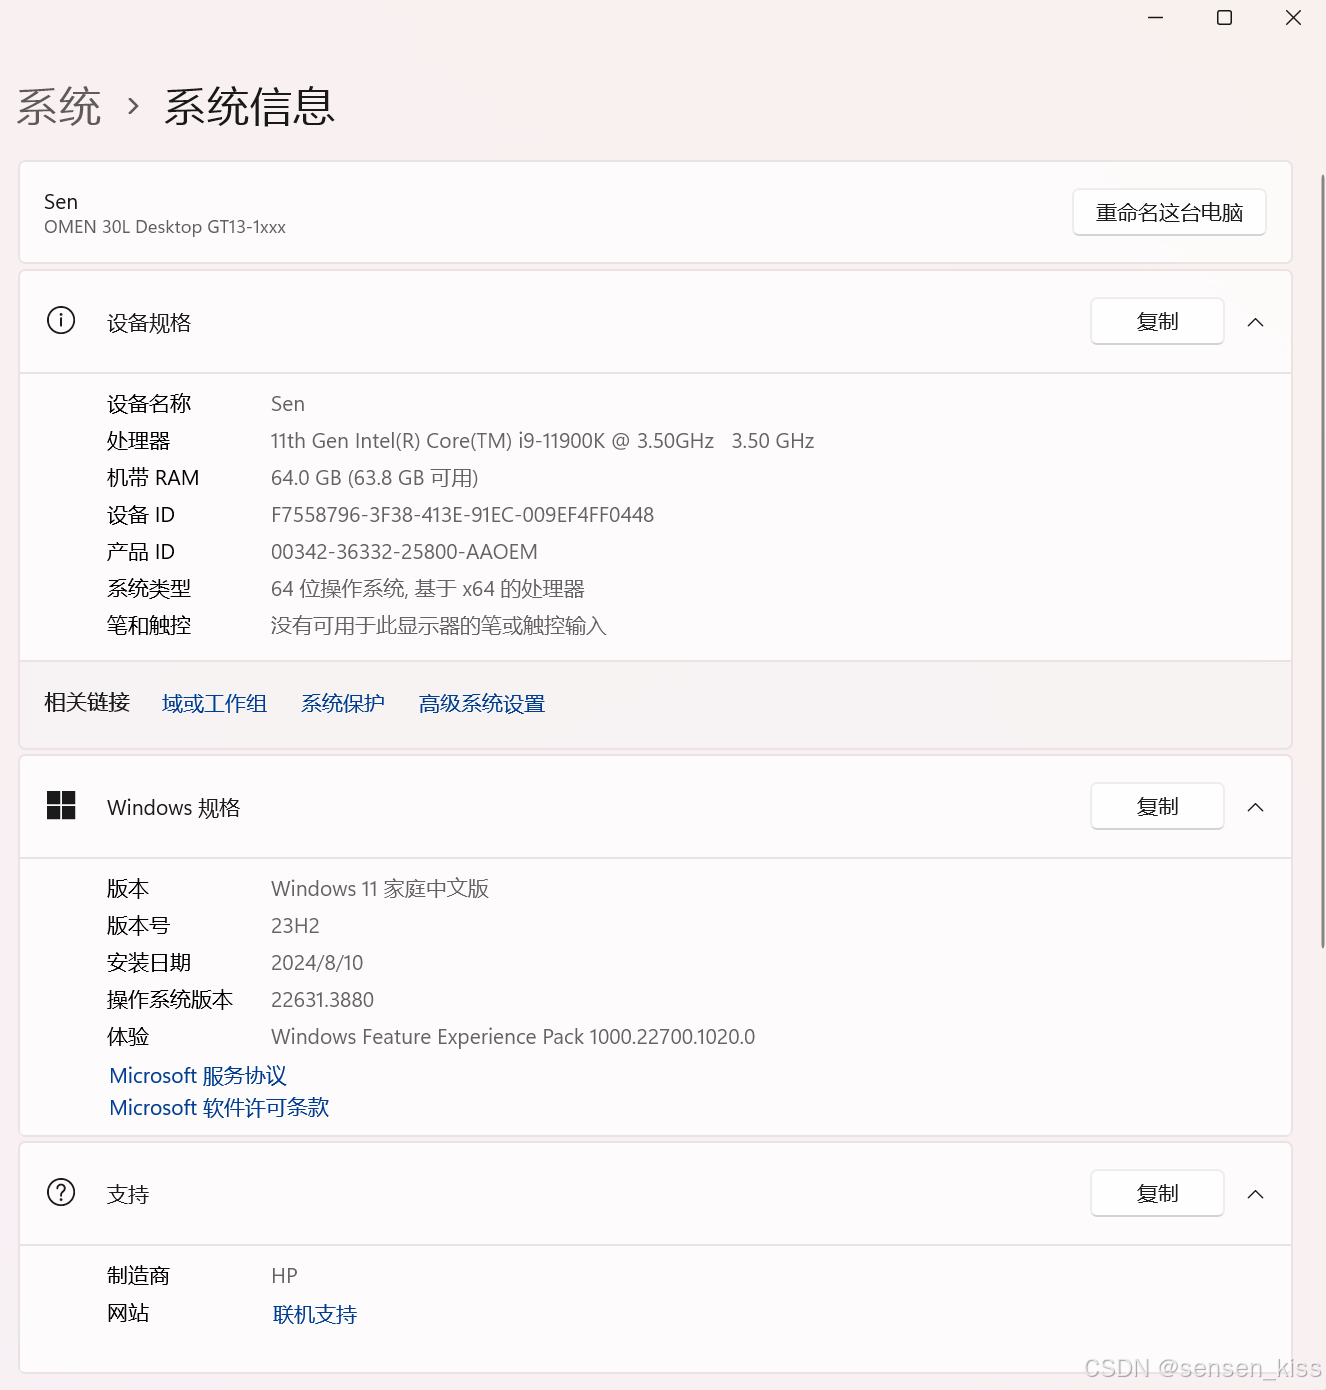
Task: Collapse the Windows 规格 section chevron
Action: (1256, 807)
